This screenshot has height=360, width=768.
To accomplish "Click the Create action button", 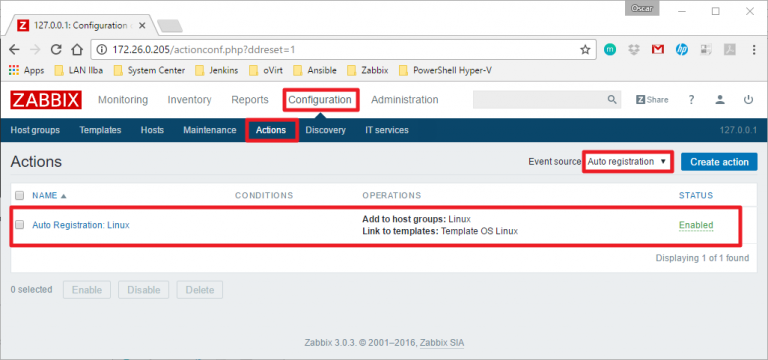I will [x=719, y=162].
